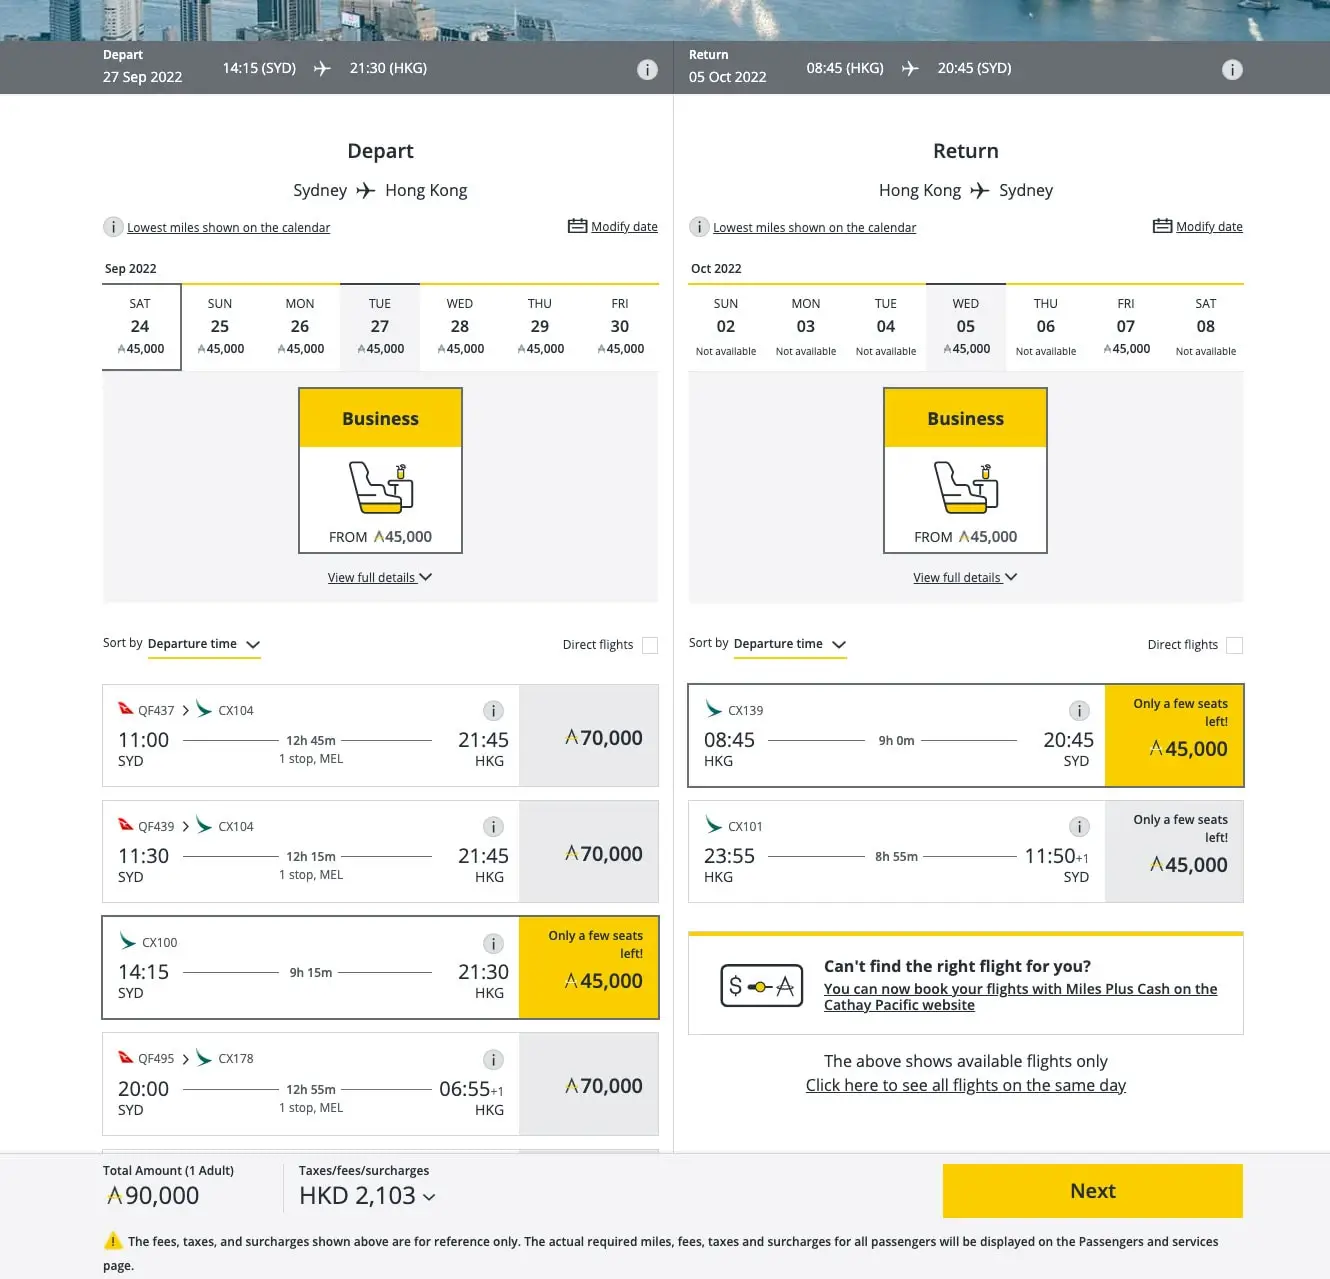Open info icon for QF437 flight
The width and height of the screenshot is (1330, 1279).
coord(493,711)
